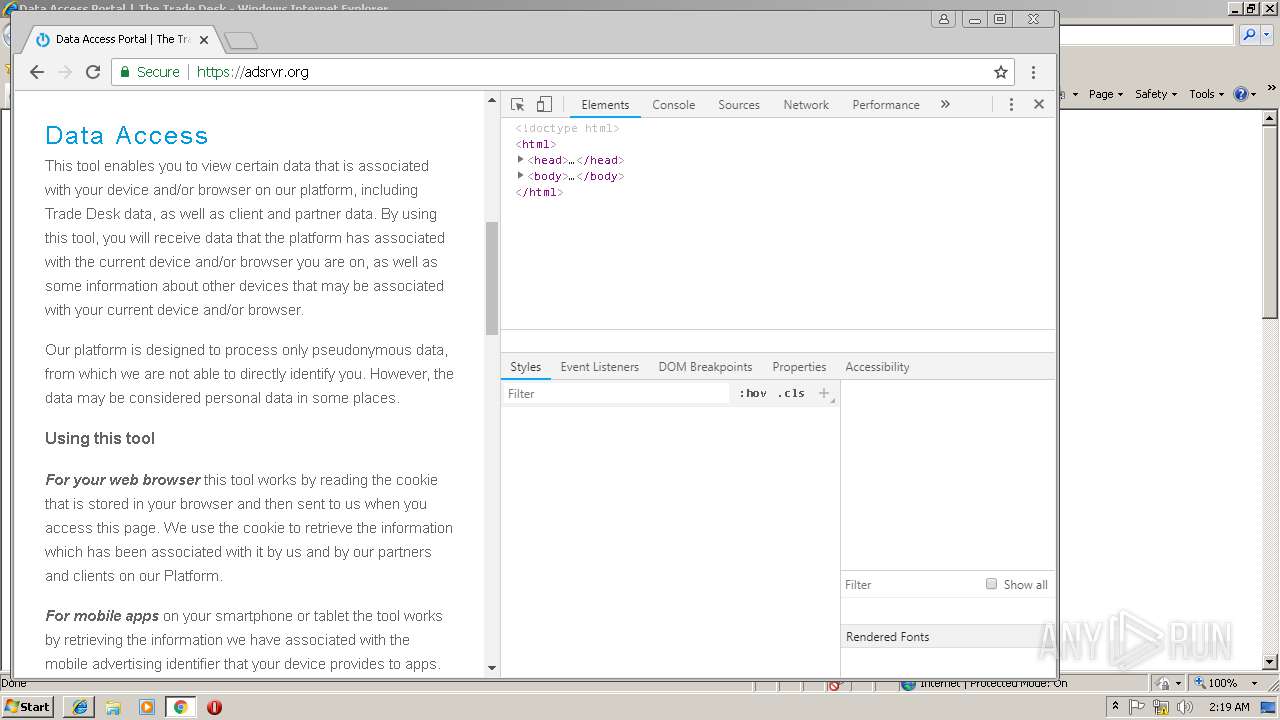Add a new style rule with plus
Screen dimensions: 1280x720
pyautogui.click(x=824, y=394)
